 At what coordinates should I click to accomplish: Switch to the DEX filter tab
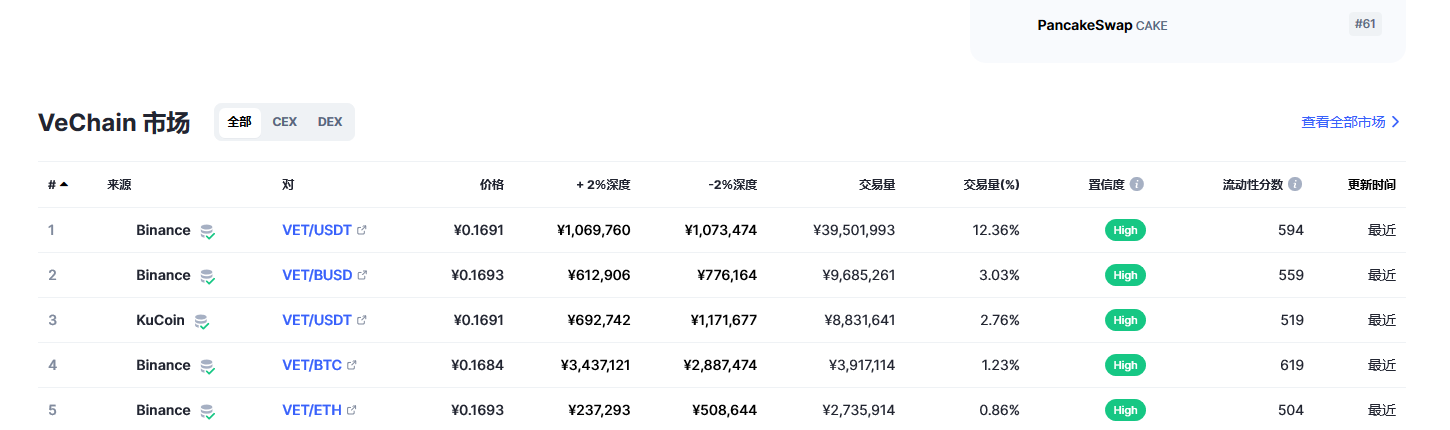[330, 122]
